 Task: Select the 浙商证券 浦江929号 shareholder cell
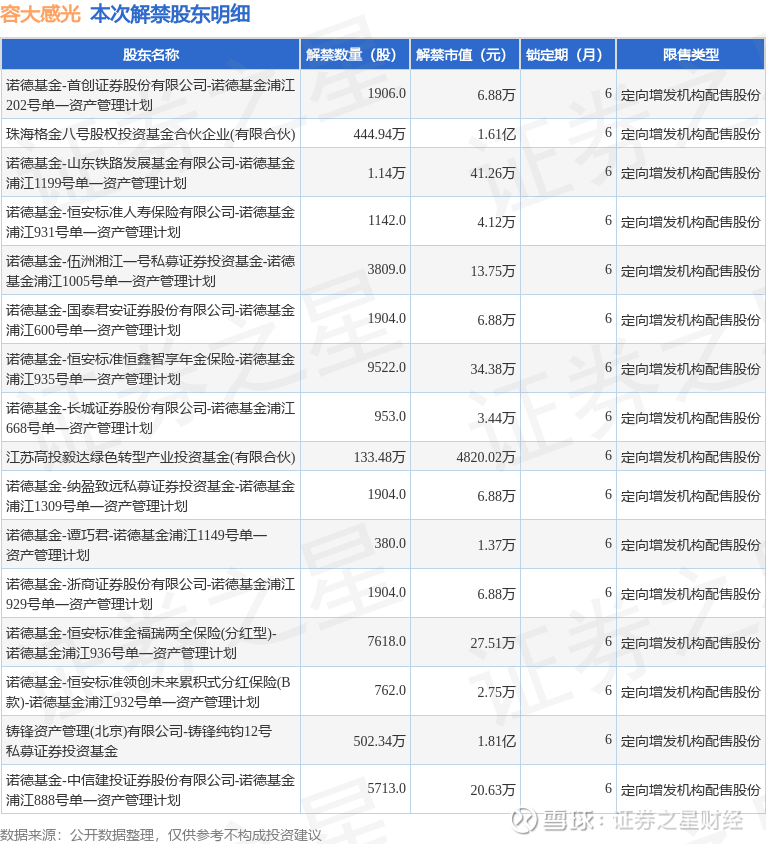[x=151, y=593]
